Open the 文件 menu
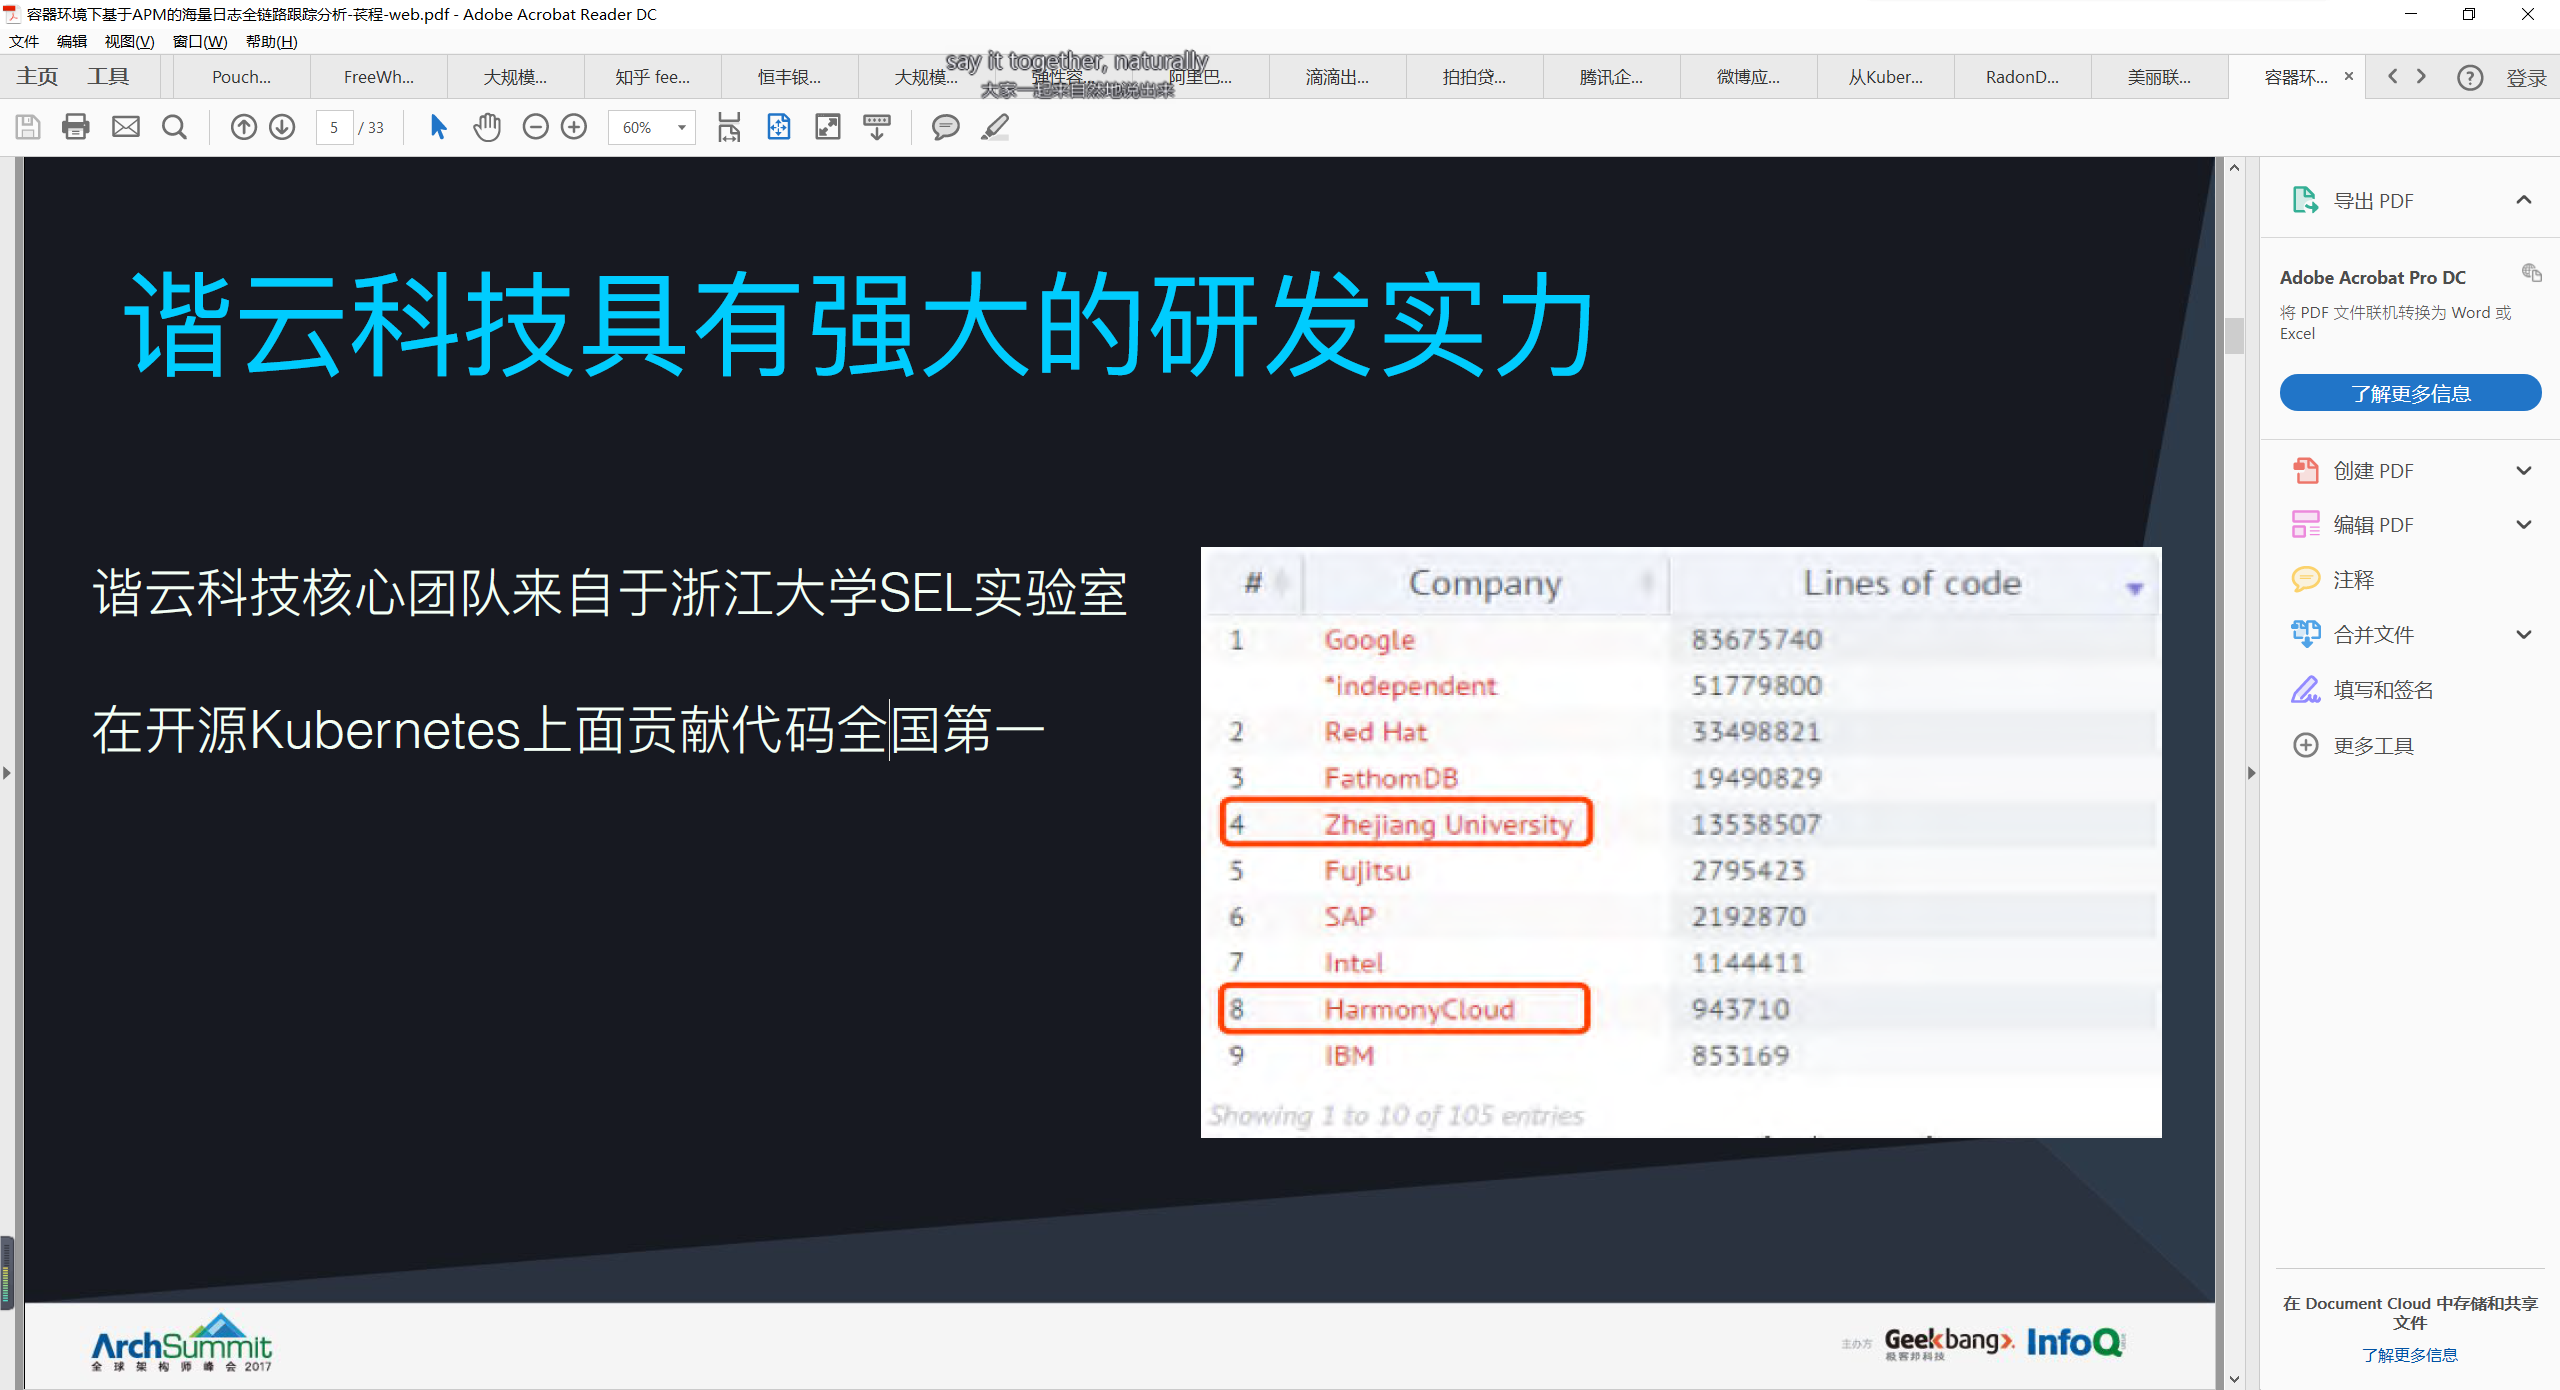Screen dimensions: 2560x1390 click(24, 41)
